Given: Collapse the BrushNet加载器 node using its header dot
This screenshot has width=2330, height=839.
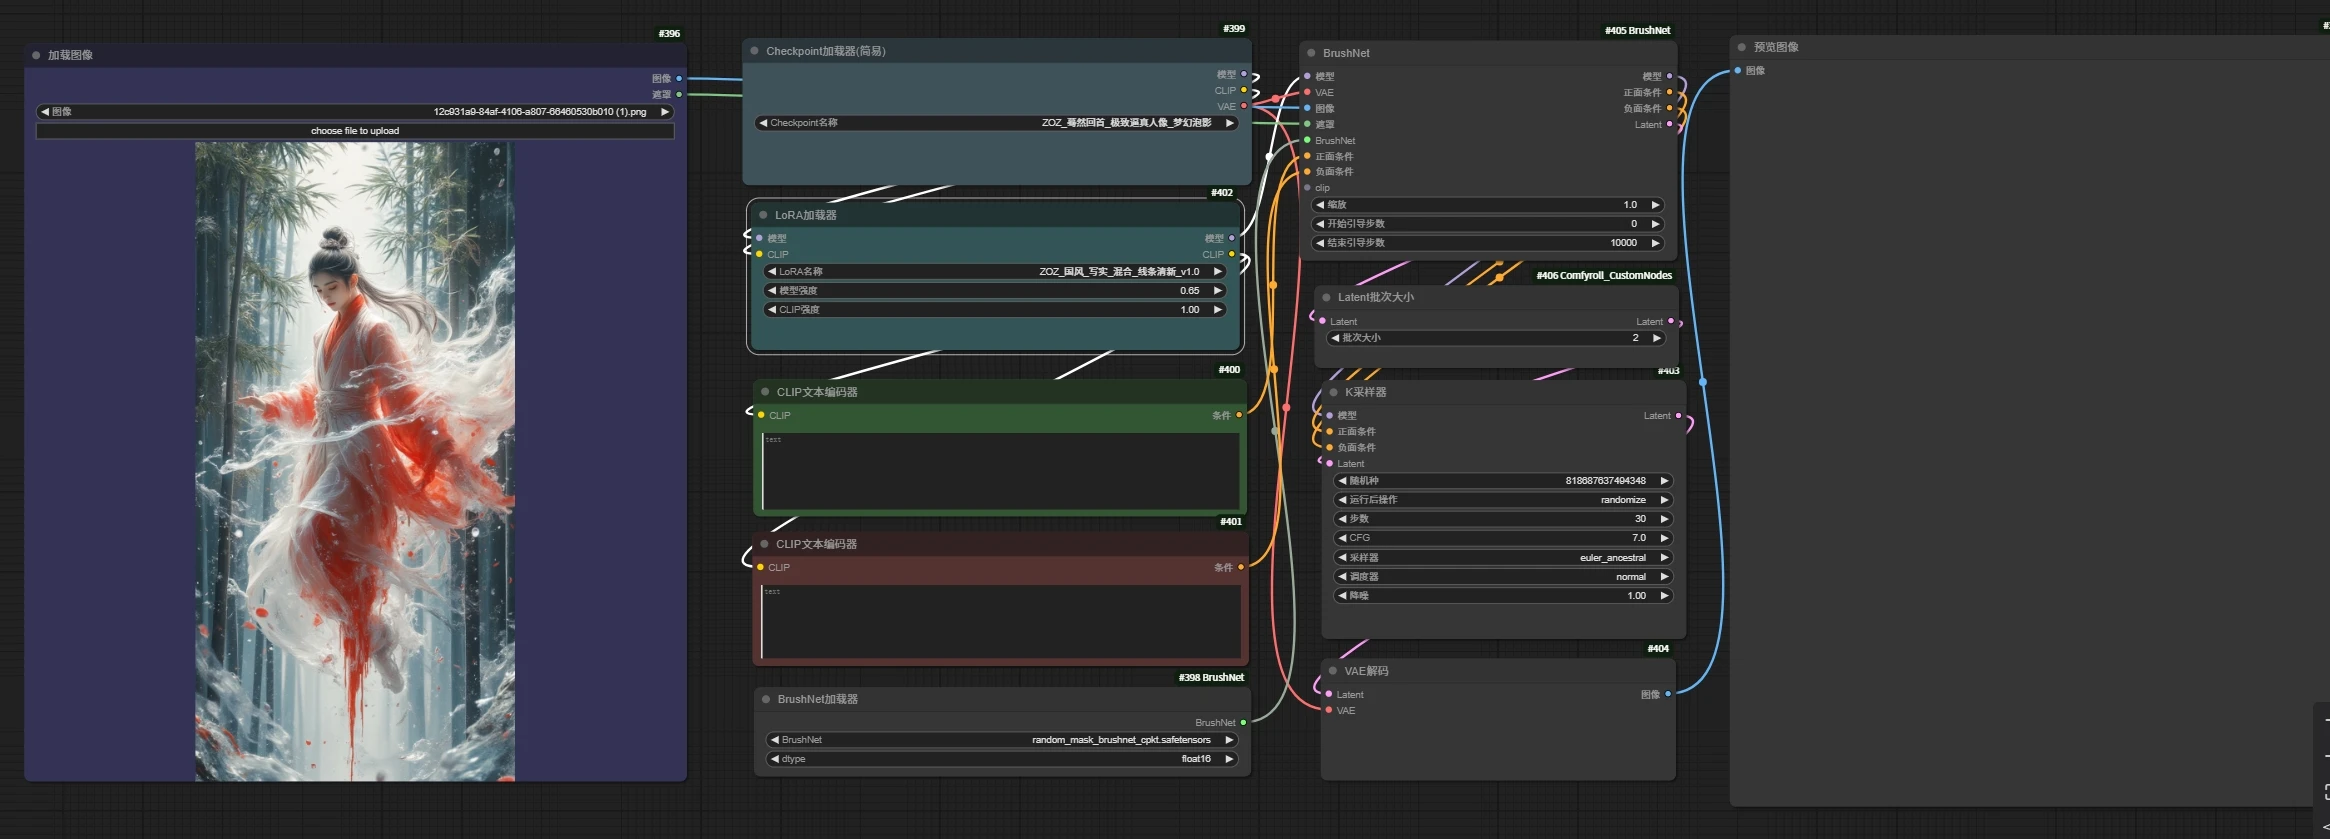Looking at the screenshot, I should pyautogui.click(x=766, y=699).
